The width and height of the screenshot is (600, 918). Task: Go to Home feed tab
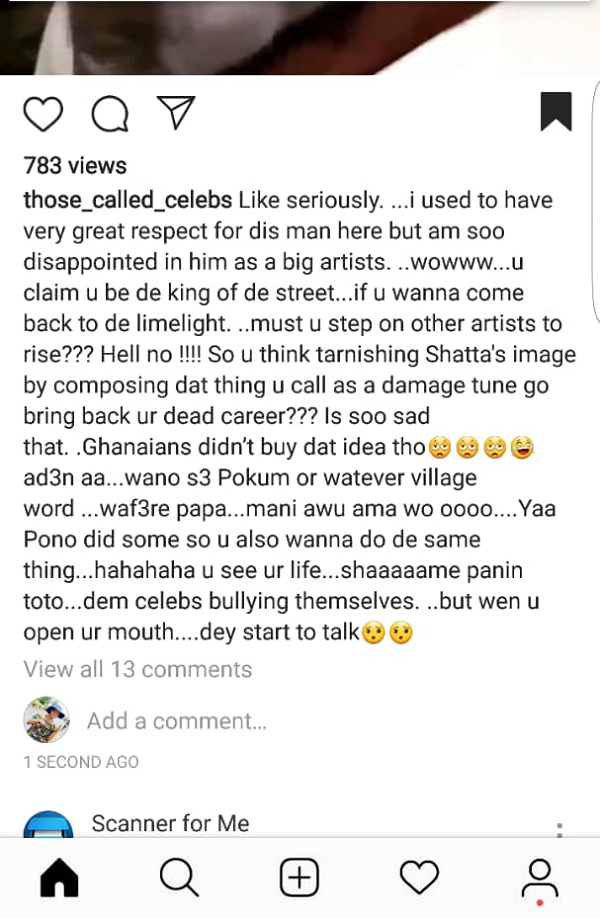[59, 878]
